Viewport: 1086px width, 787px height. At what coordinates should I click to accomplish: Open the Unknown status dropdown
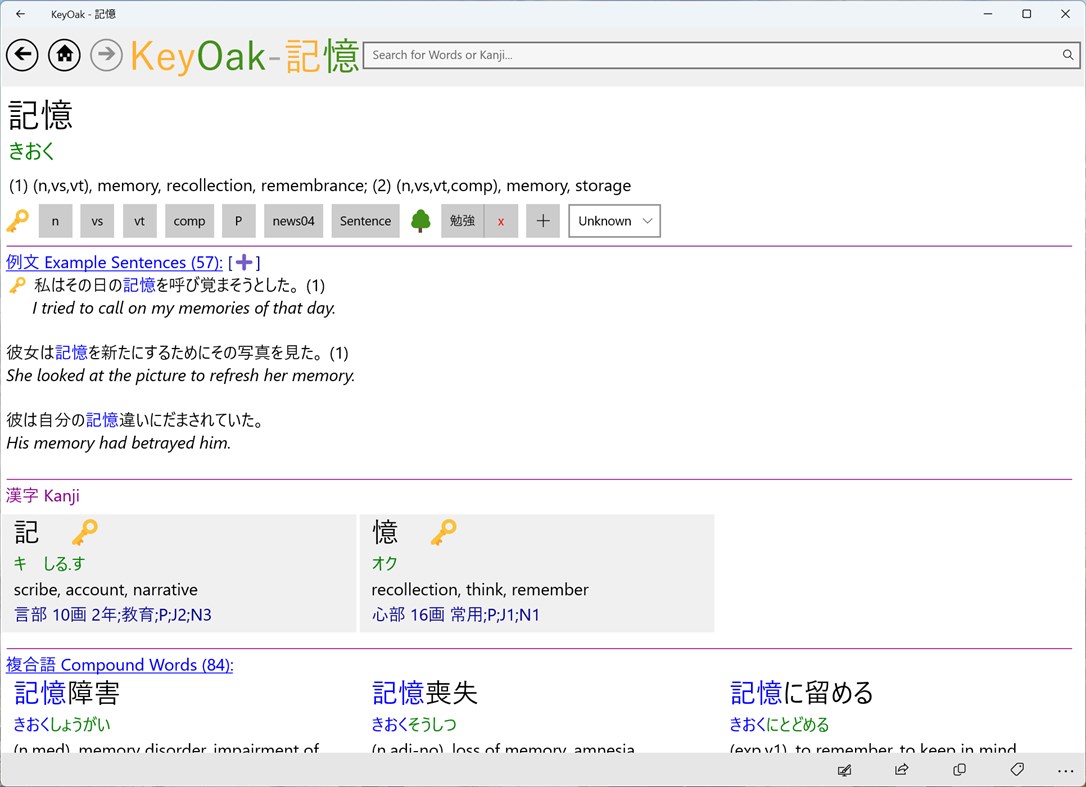(614, 220)
